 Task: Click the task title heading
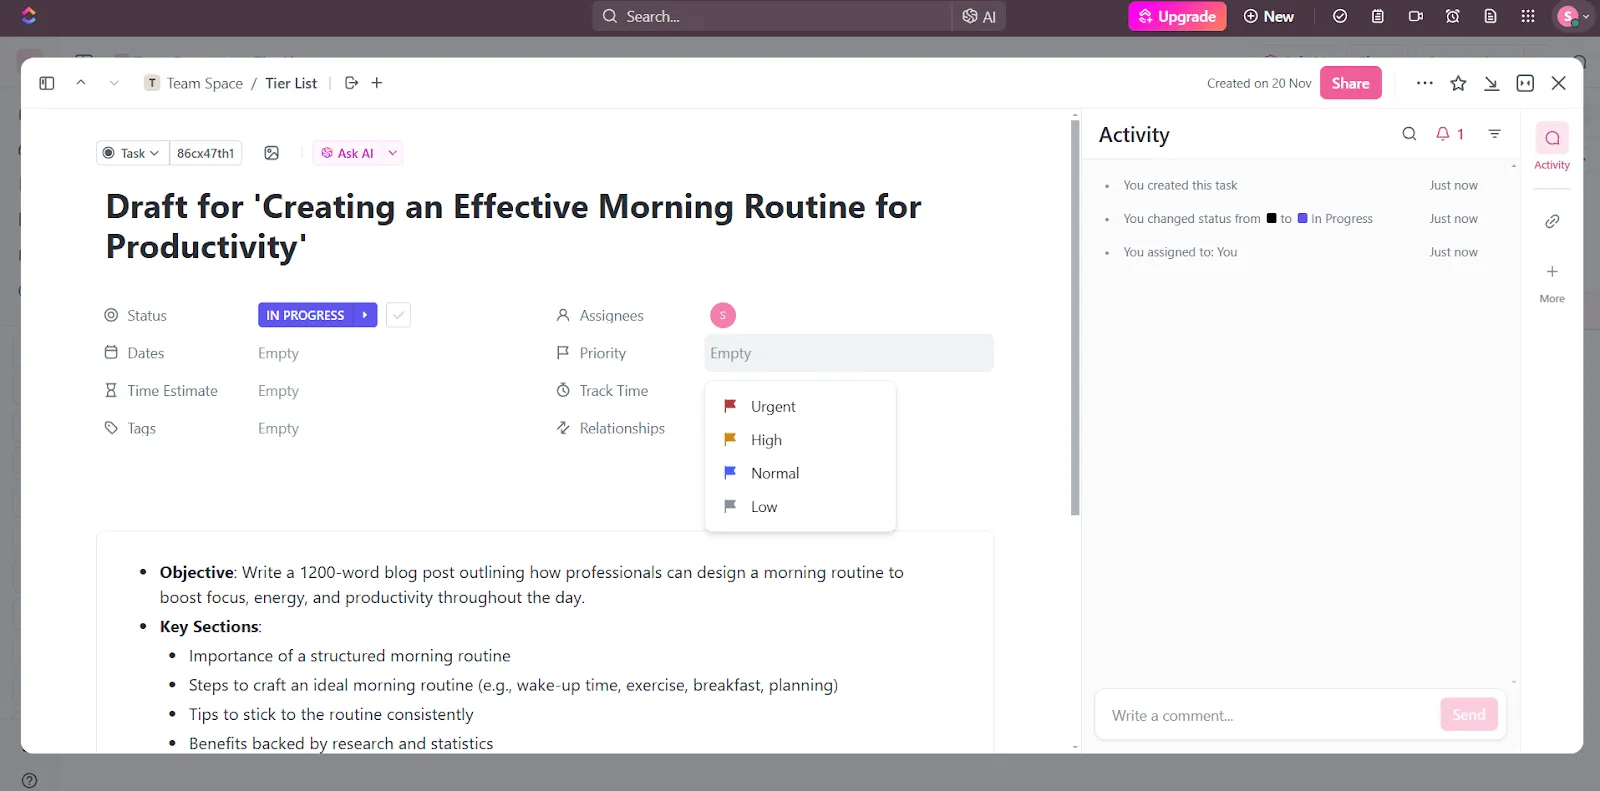pos(513,226)
